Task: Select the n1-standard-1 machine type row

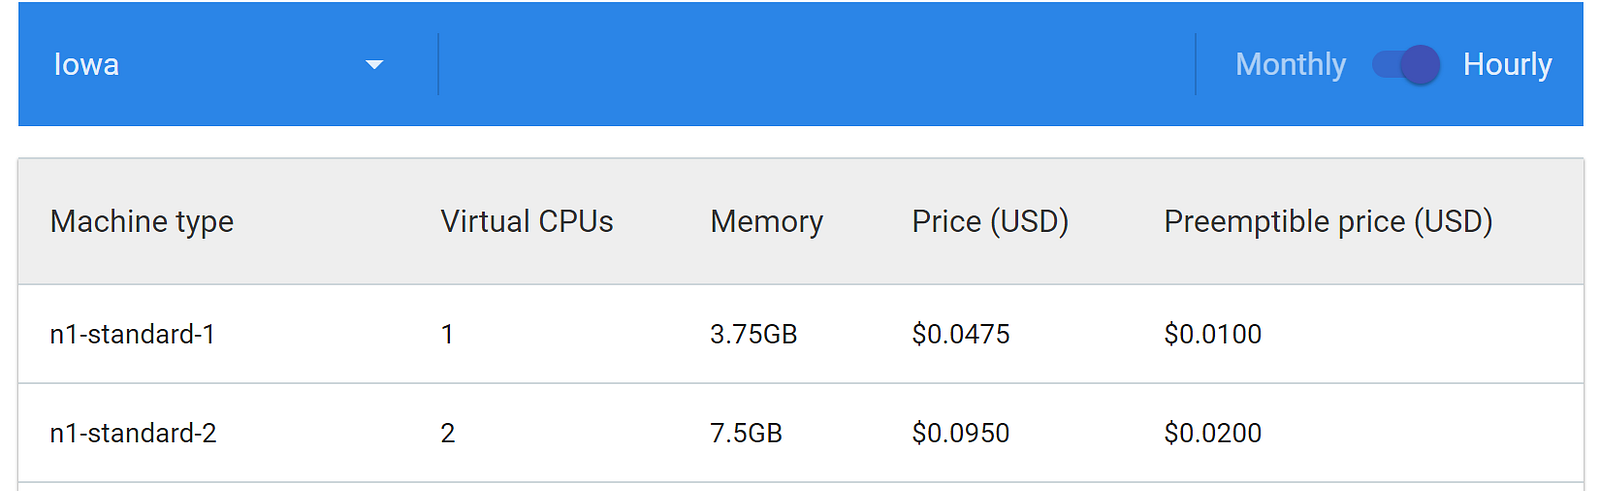Action: (801, 334)
